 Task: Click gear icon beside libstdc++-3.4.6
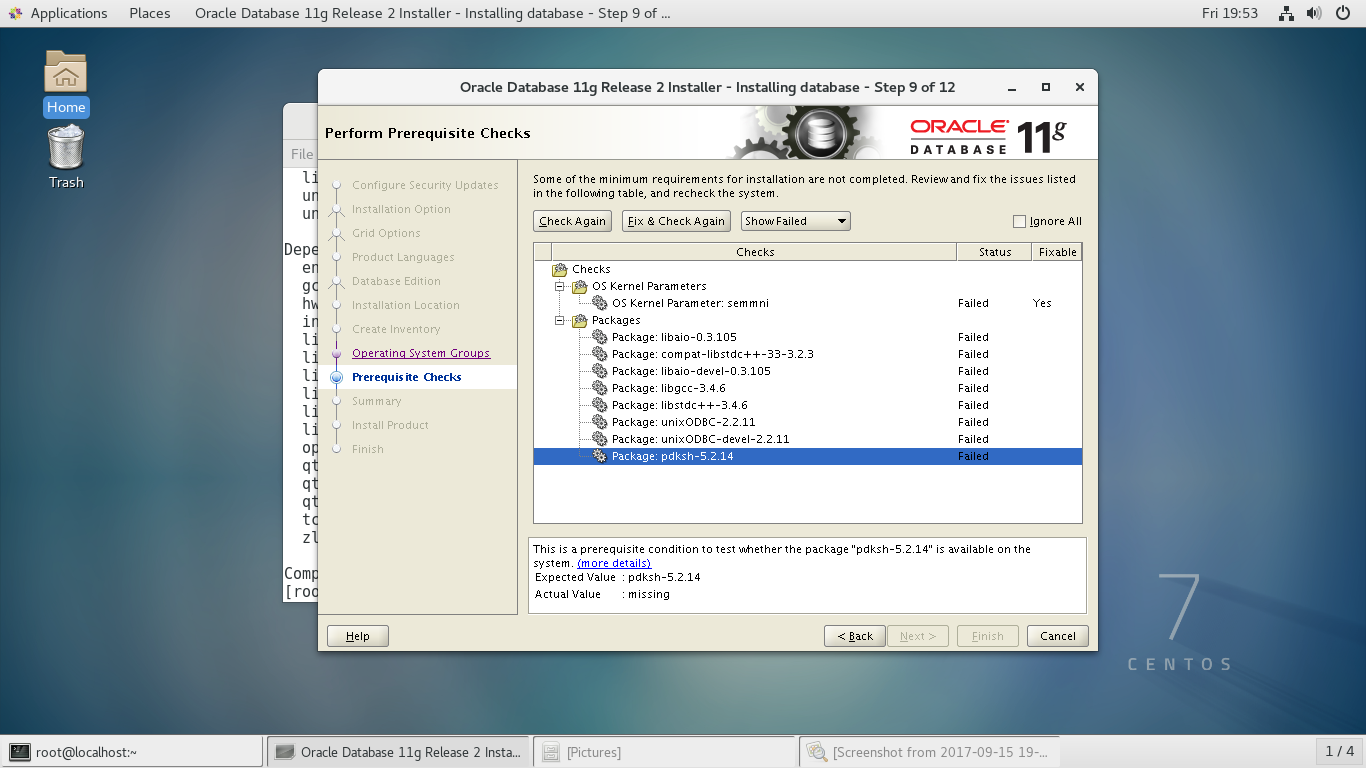coord(600,405)
